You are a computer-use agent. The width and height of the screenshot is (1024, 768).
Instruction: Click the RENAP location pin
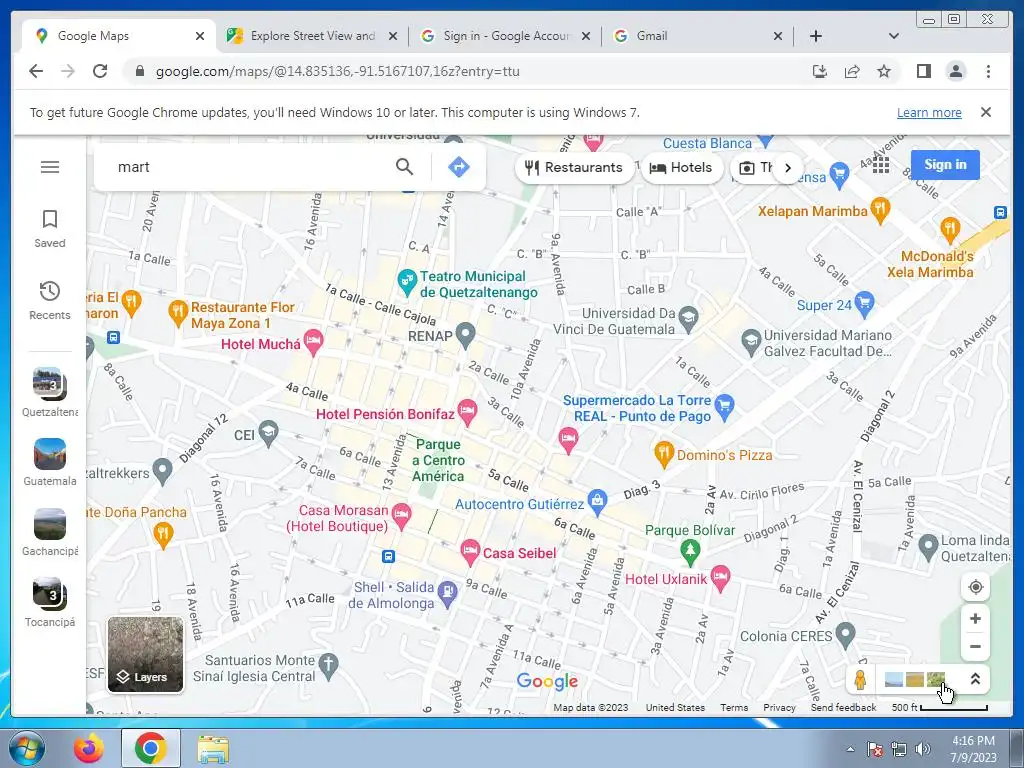pyautogui.click(x=465, y=335)
